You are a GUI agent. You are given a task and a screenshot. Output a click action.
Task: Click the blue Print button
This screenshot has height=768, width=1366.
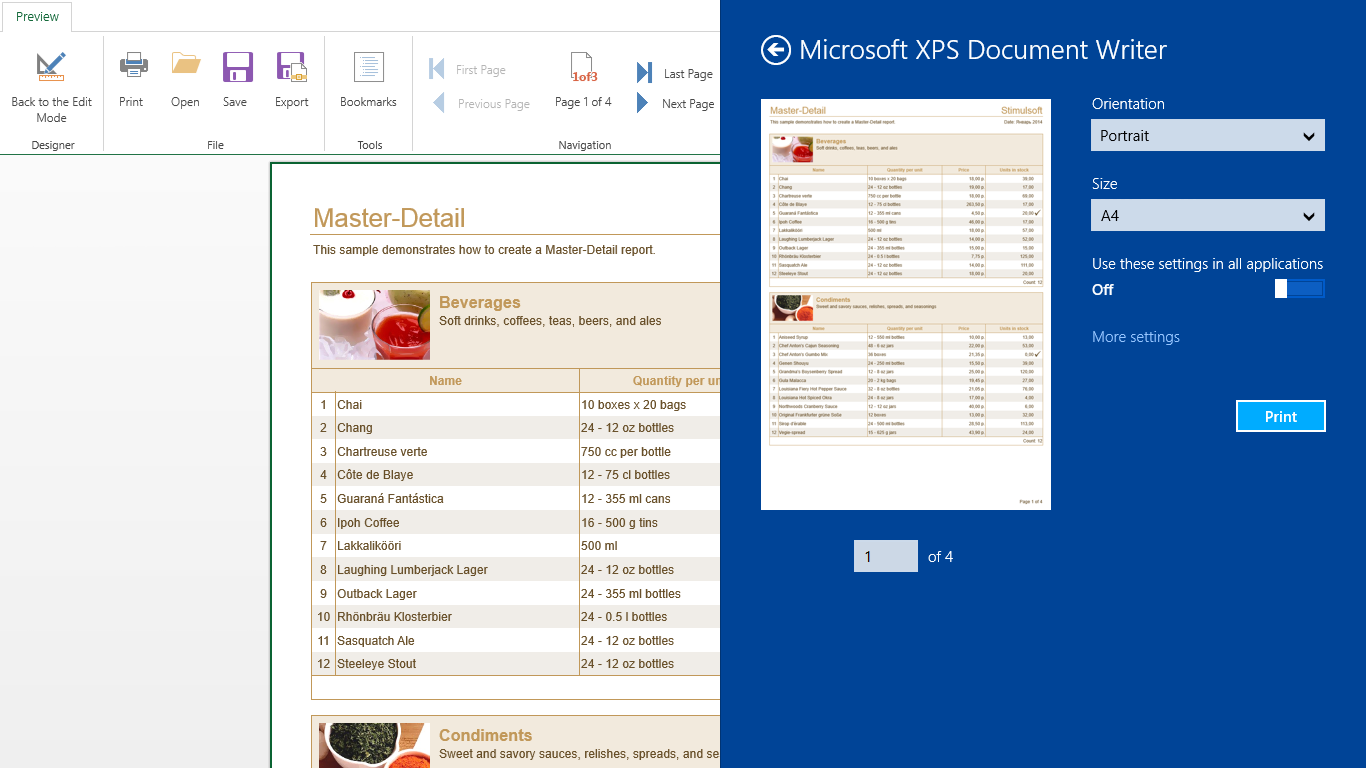click(1280, 416)
